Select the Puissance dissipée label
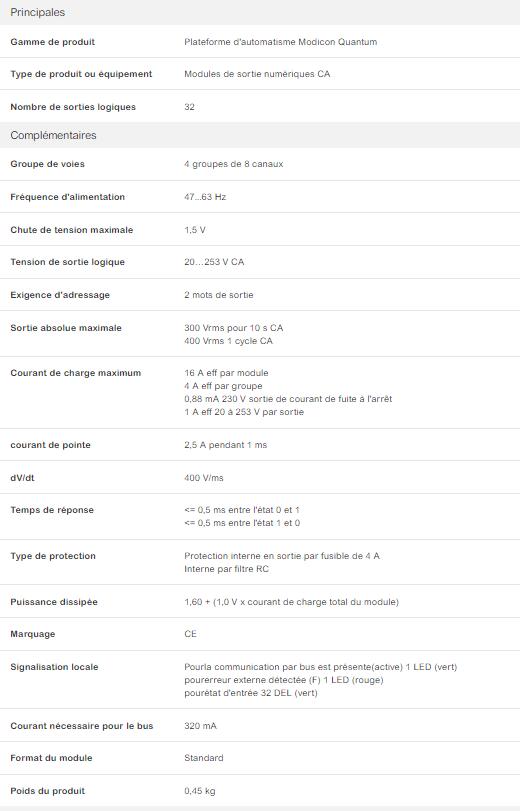This screenshot has height=811, width=520. pyautogui.click(x=54, y=602)
